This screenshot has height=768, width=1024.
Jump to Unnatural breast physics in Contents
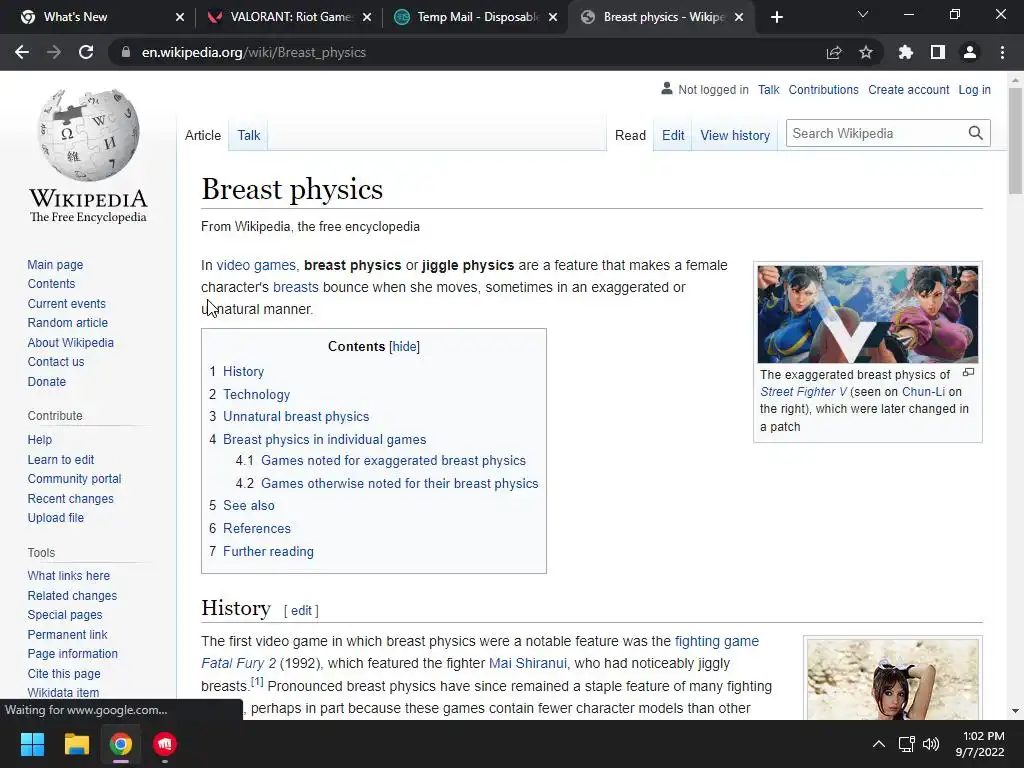pos(296,417)
